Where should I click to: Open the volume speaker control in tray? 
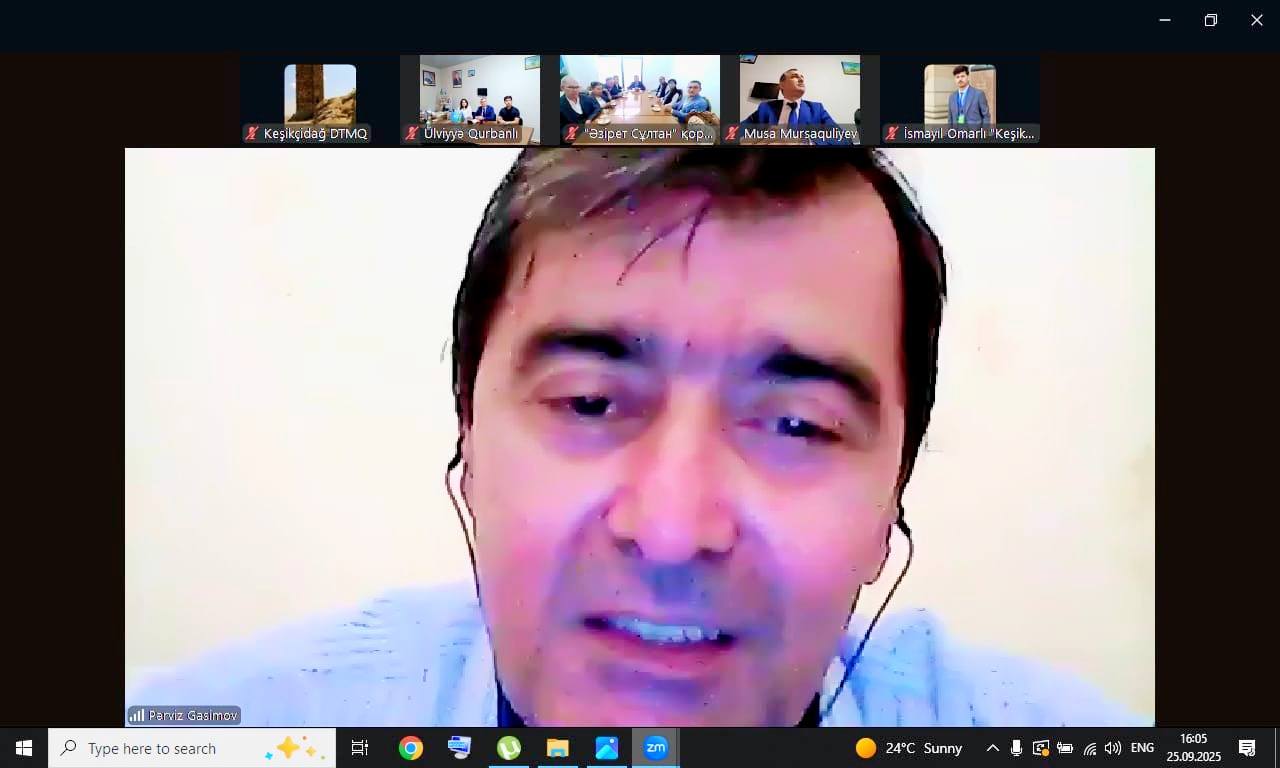(1113, 748)
